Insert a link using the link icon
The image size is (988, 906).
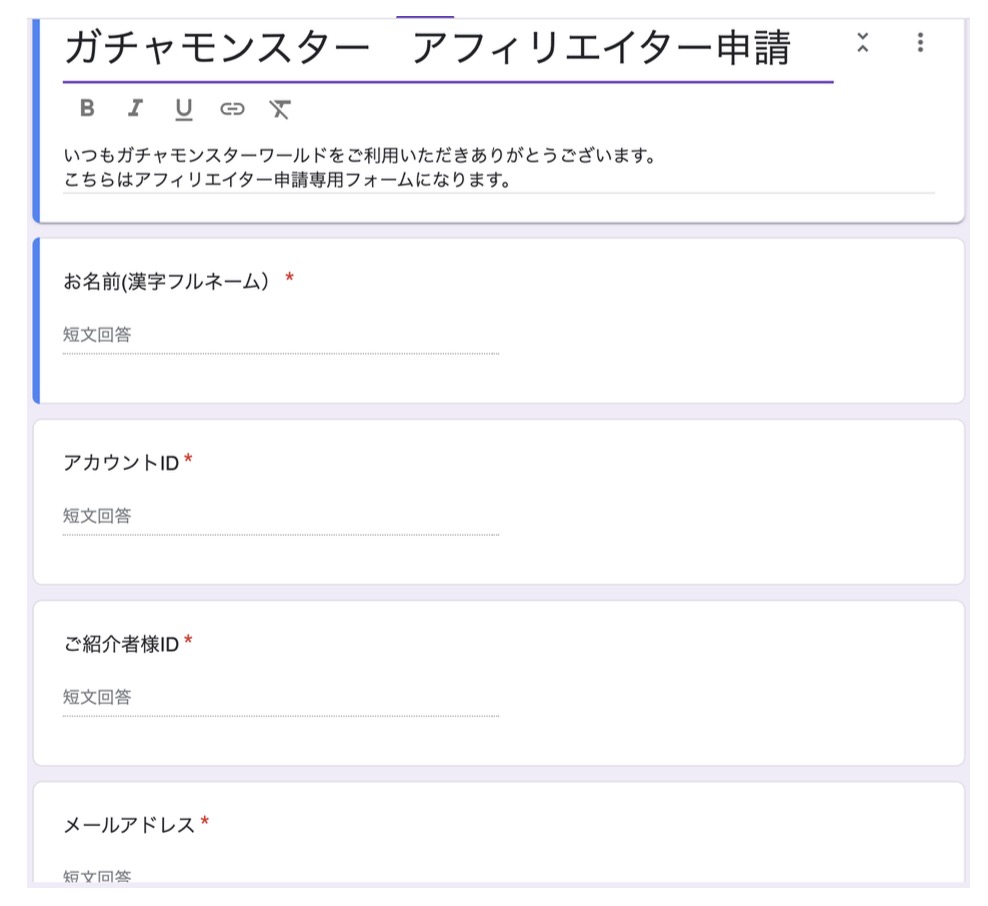click(234, 110)
